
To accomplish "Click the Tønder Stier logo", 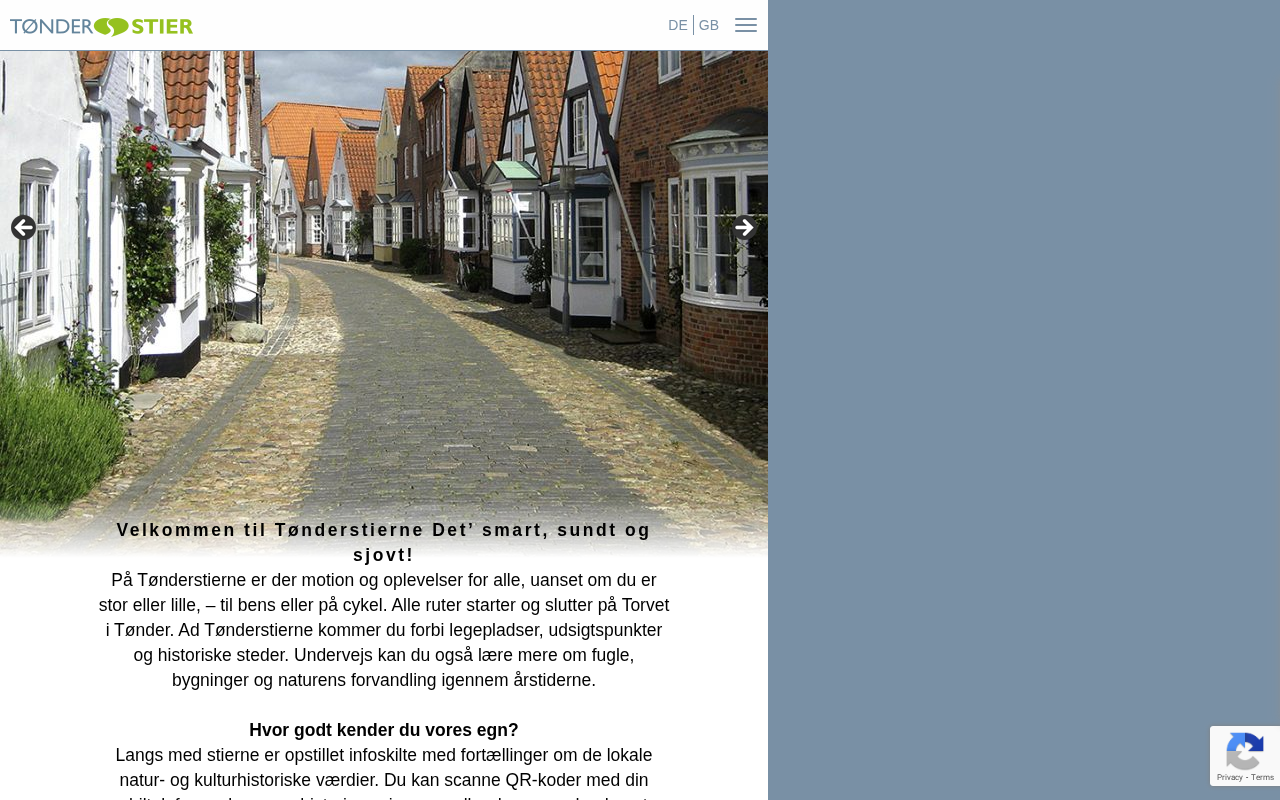I will click(101, 26).
